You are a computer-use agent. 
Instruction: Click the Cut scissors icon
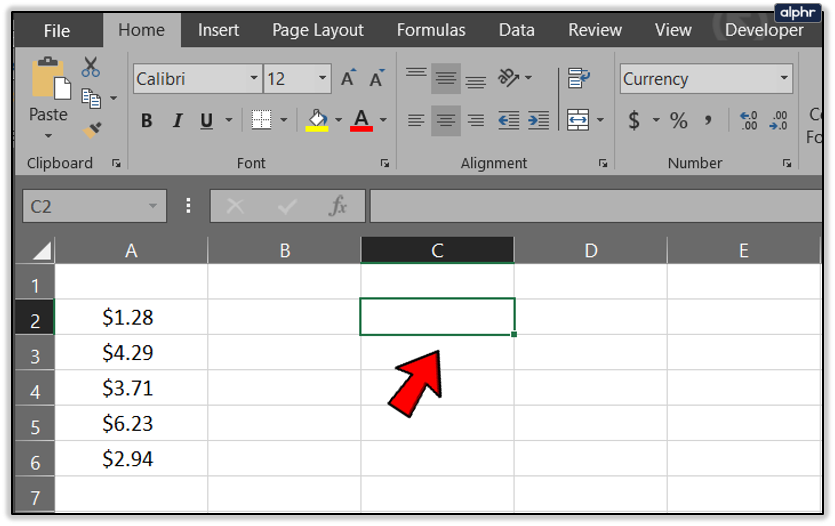click(x=91, y=68)
